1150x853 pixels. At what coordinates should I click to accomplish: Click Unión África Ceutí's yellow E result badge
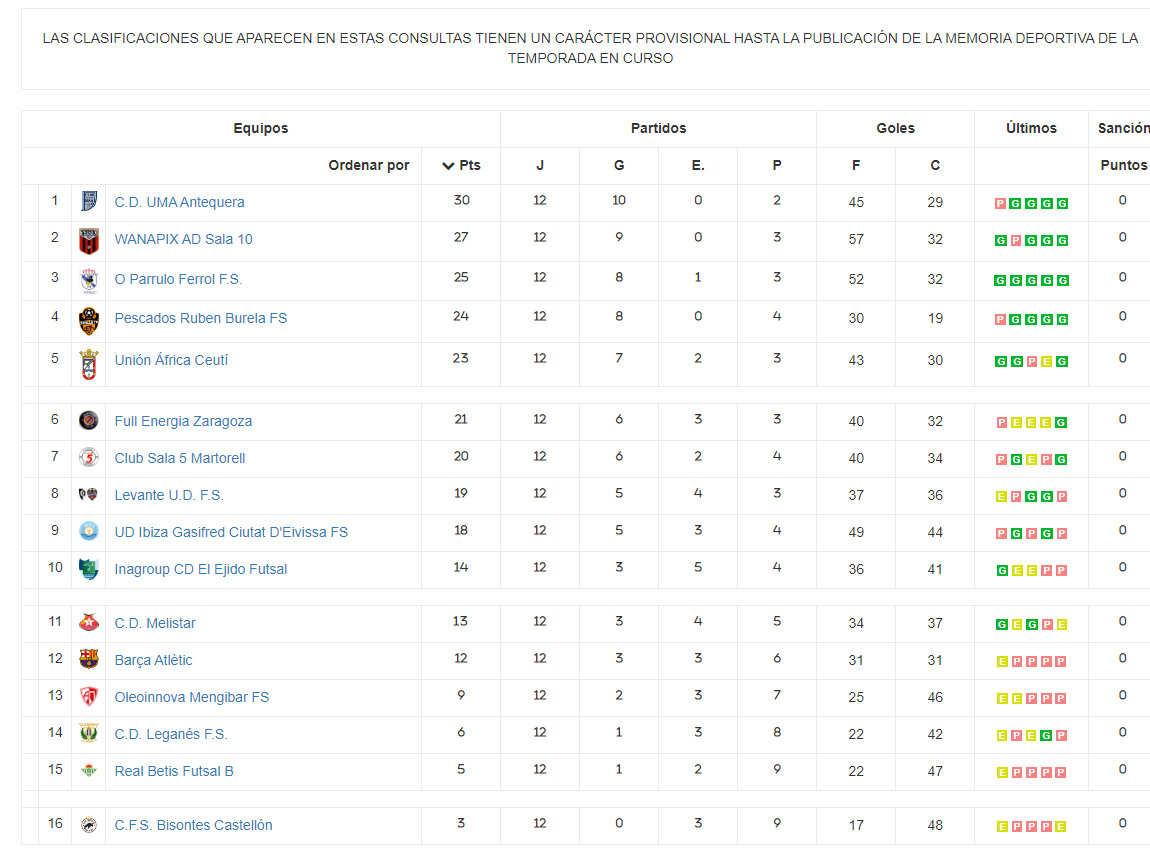coord(1047,362)
